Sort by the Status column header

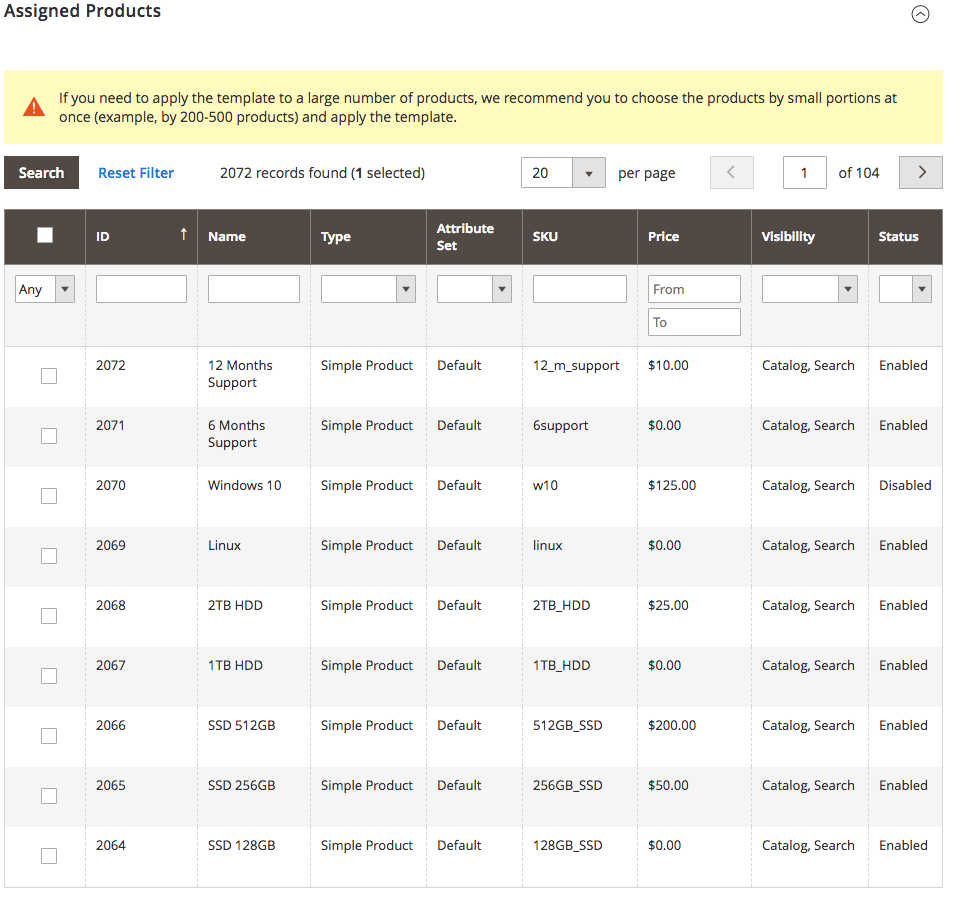905,237
